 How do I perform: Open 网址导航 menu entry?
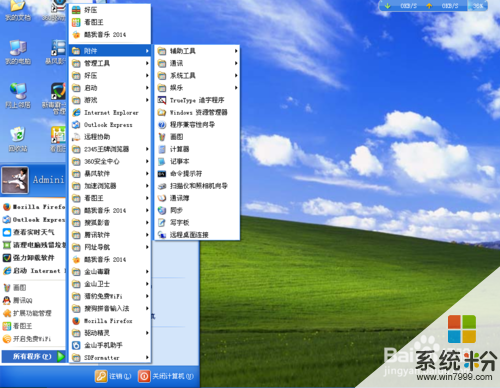click(x=110, y=247)
